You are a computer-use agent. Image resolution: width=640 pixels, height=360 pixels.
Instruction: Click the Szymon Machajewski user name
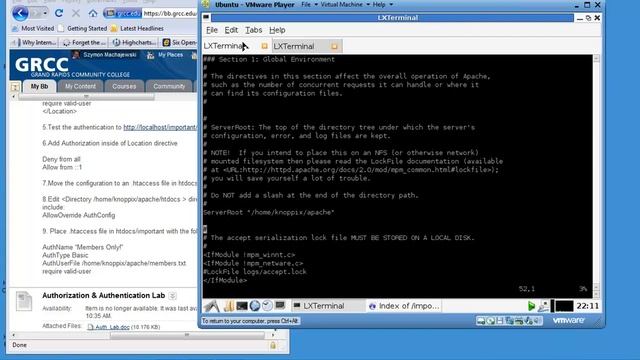click(109, 55)
